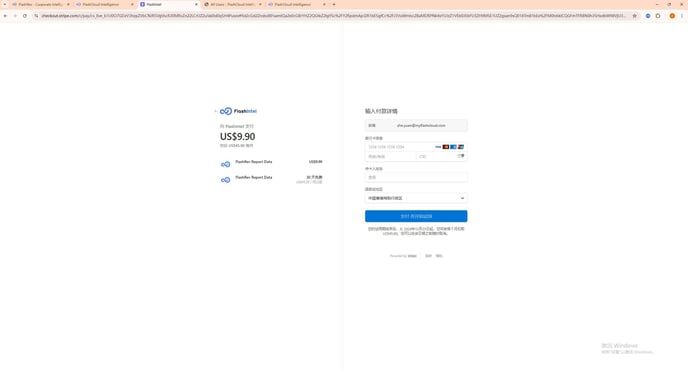This screenshot has height=370, width=688.
Task: Open the Chrome three-dot menu
Action: click(x=682, y=16)
